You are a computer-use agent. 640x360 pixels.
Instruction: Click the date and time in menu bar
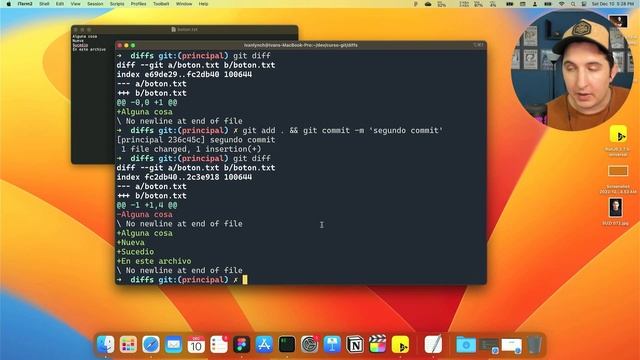click(612, 4)
